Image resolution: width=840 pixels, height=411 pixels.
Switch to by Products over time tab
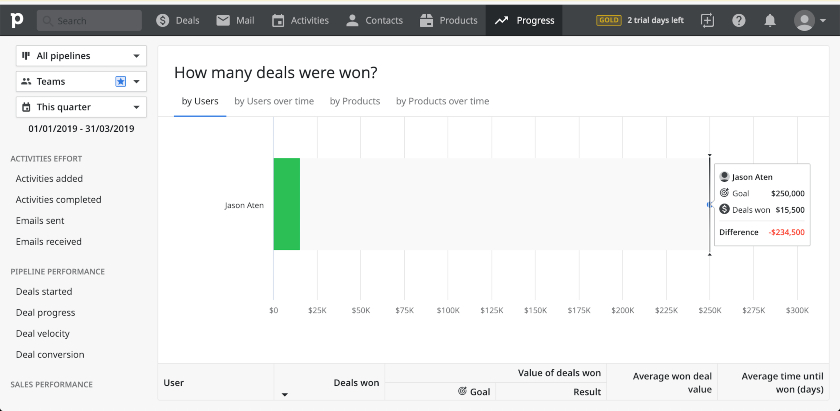pos(442,101)
